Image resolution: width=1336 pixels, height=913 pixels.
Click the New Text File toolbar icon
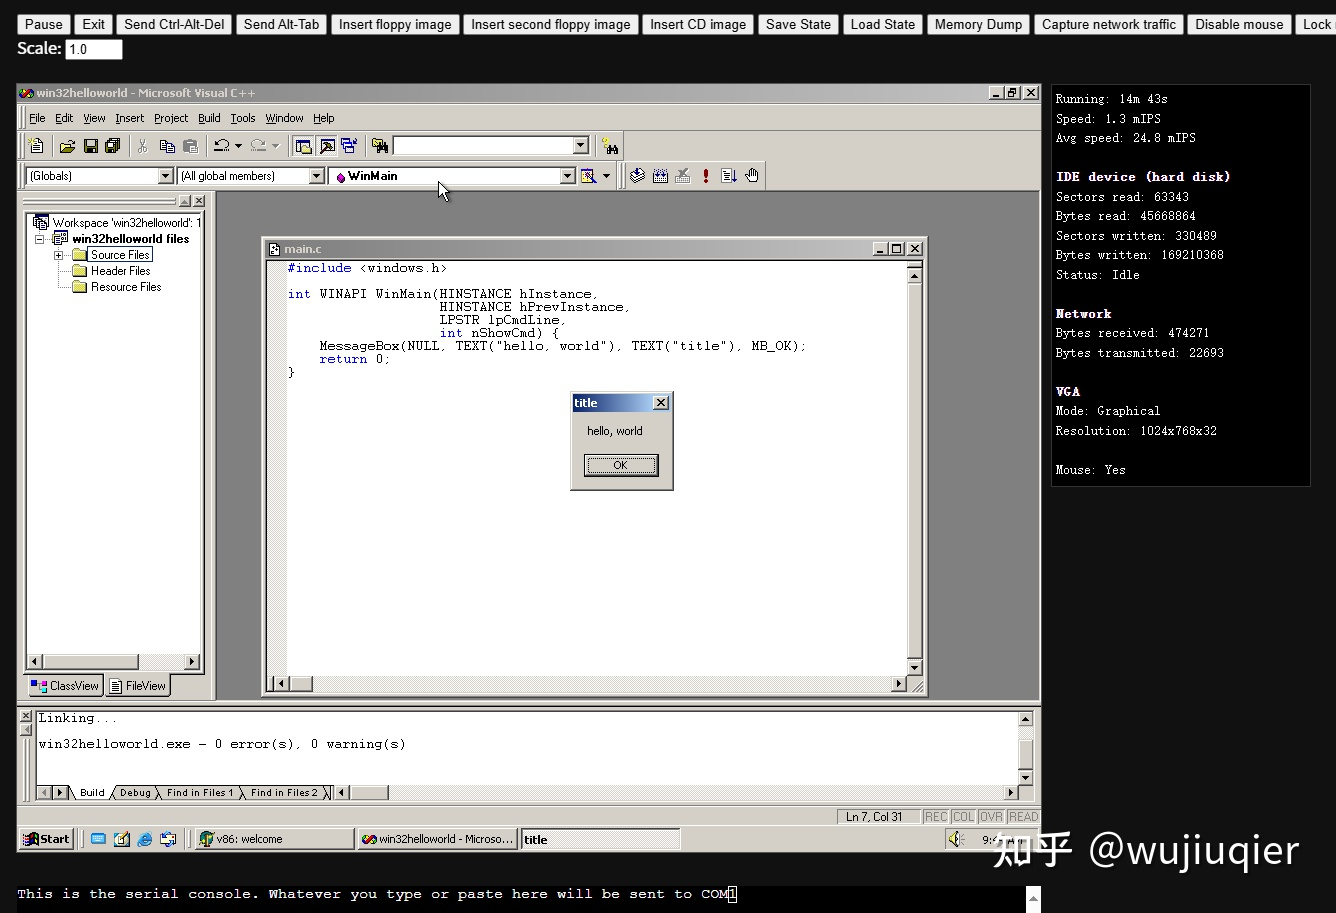(36, 146)
